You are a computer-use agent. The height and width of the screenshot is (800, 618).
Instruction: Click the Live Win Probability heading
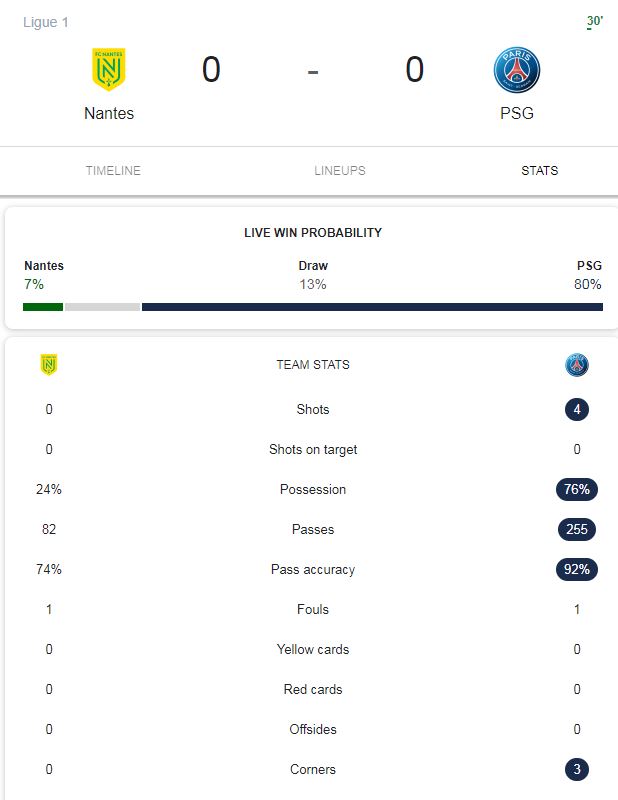pos(313,233)
